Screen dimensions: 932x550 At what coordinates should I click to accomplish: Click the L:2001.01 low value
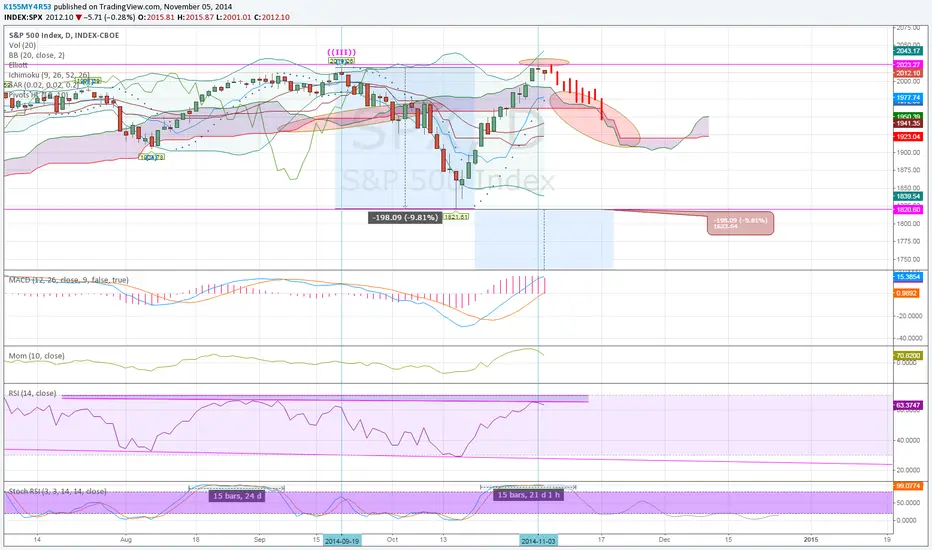pos(233,17)
